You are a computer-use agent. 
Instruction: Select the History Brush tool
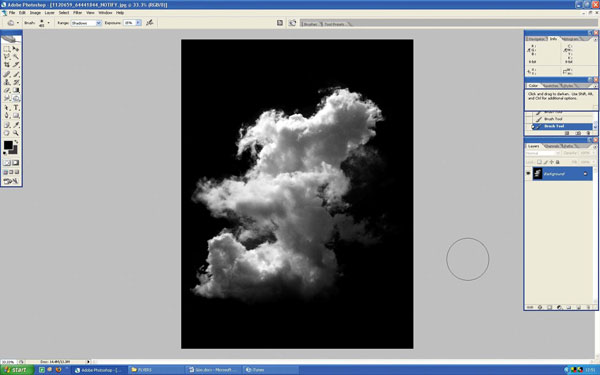(16, 82)
